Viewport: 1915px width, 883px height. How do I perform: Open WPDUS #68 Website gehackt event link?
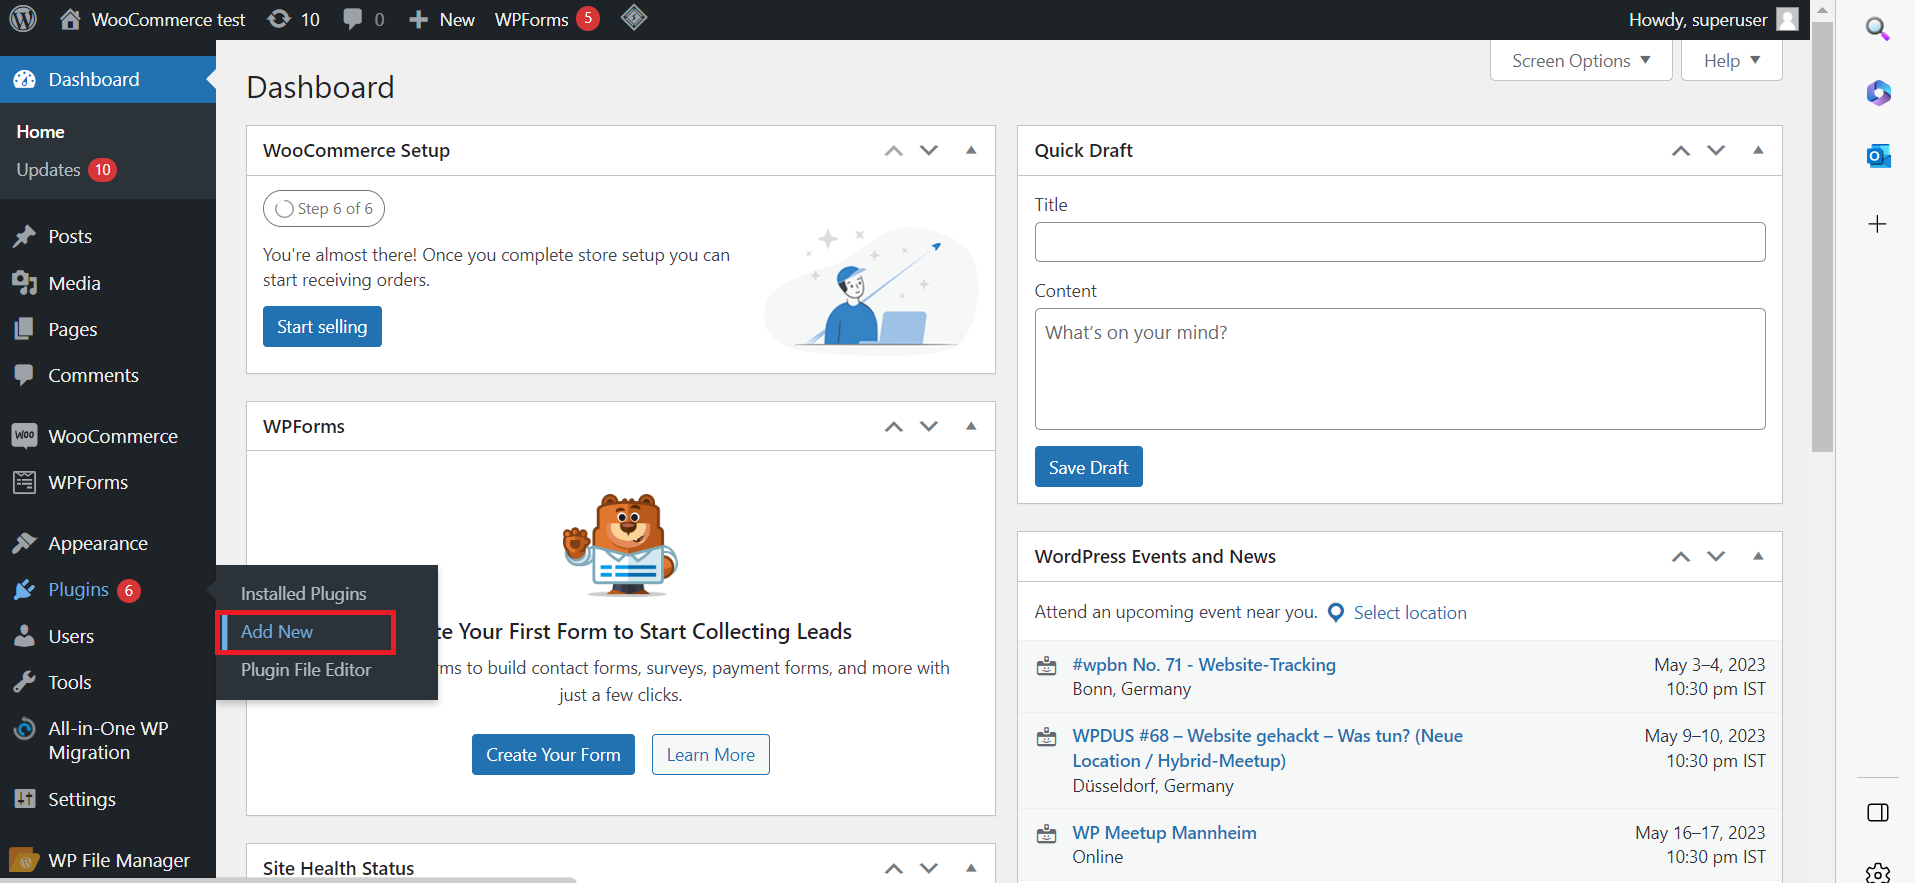tap(1268, 748)
